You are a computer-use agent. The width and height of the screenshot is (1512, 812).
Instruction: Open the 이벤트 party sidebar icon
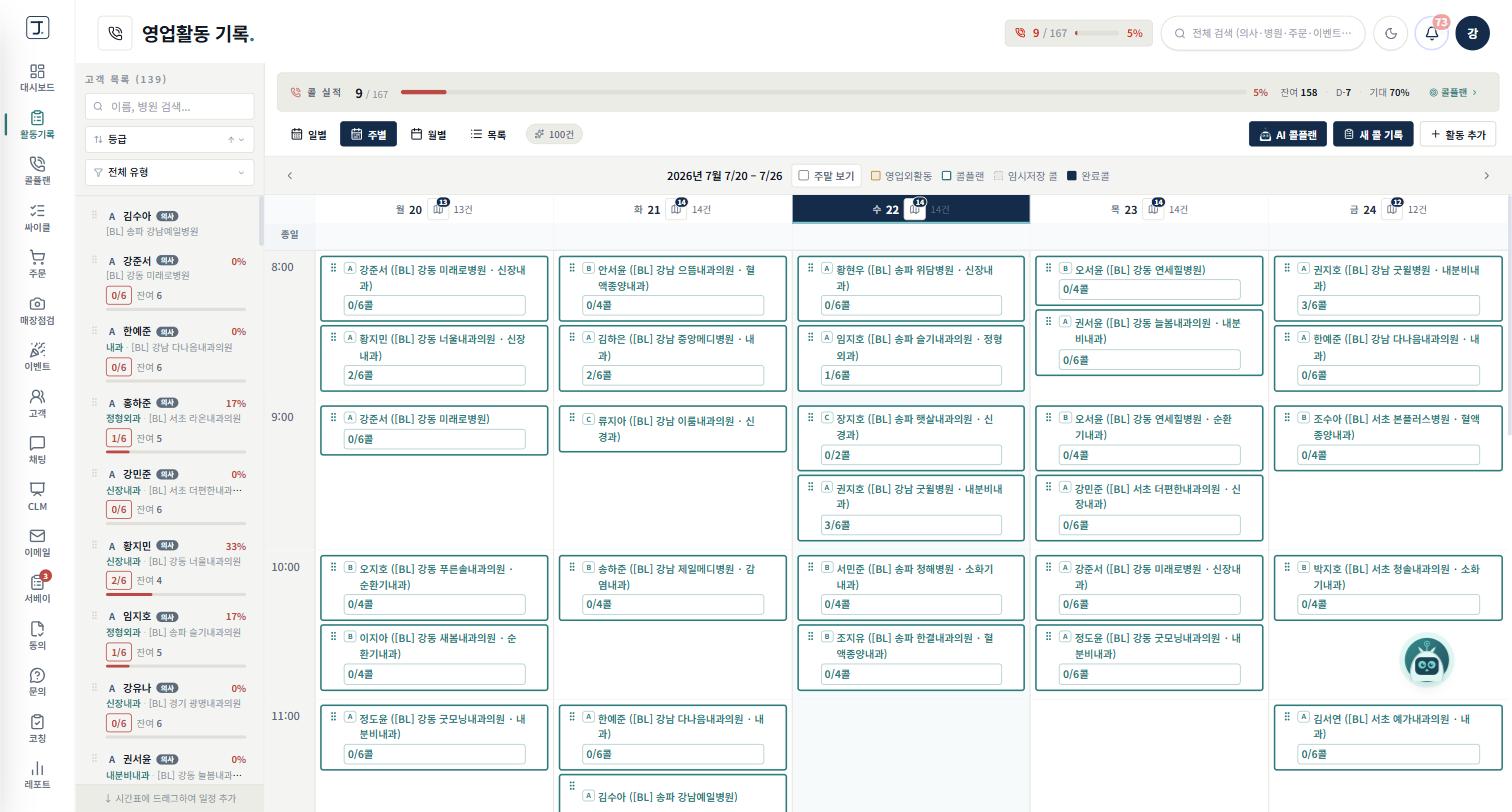tap(37, 357)
